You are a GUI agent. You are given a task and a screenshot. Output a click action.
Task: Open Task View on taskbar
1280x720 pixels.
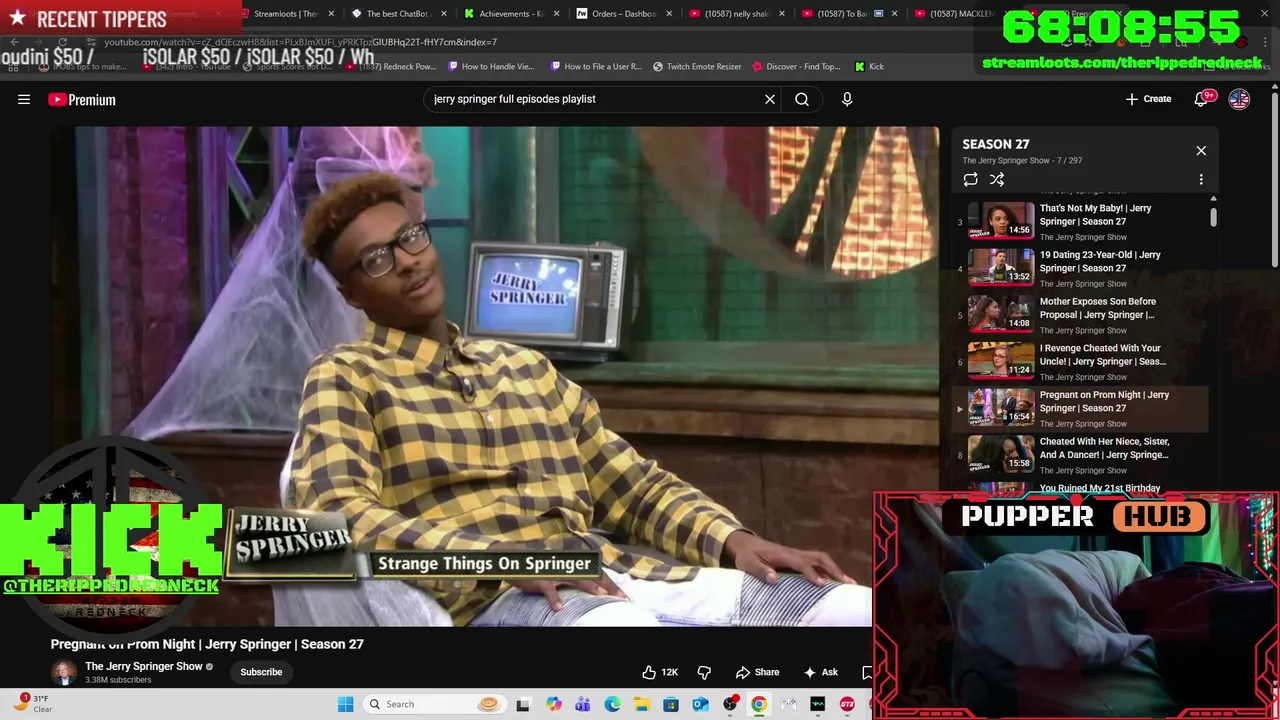522,704
